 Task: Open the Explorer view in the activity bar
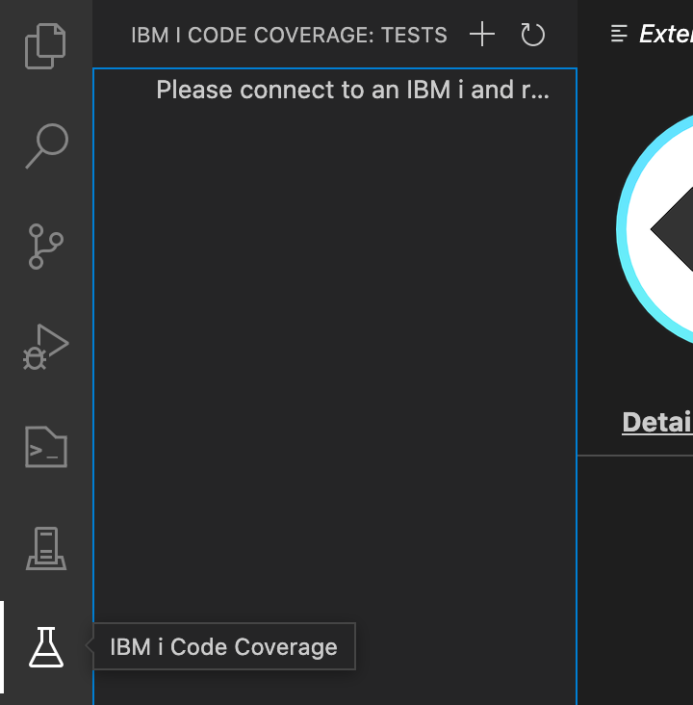[45, 46]
